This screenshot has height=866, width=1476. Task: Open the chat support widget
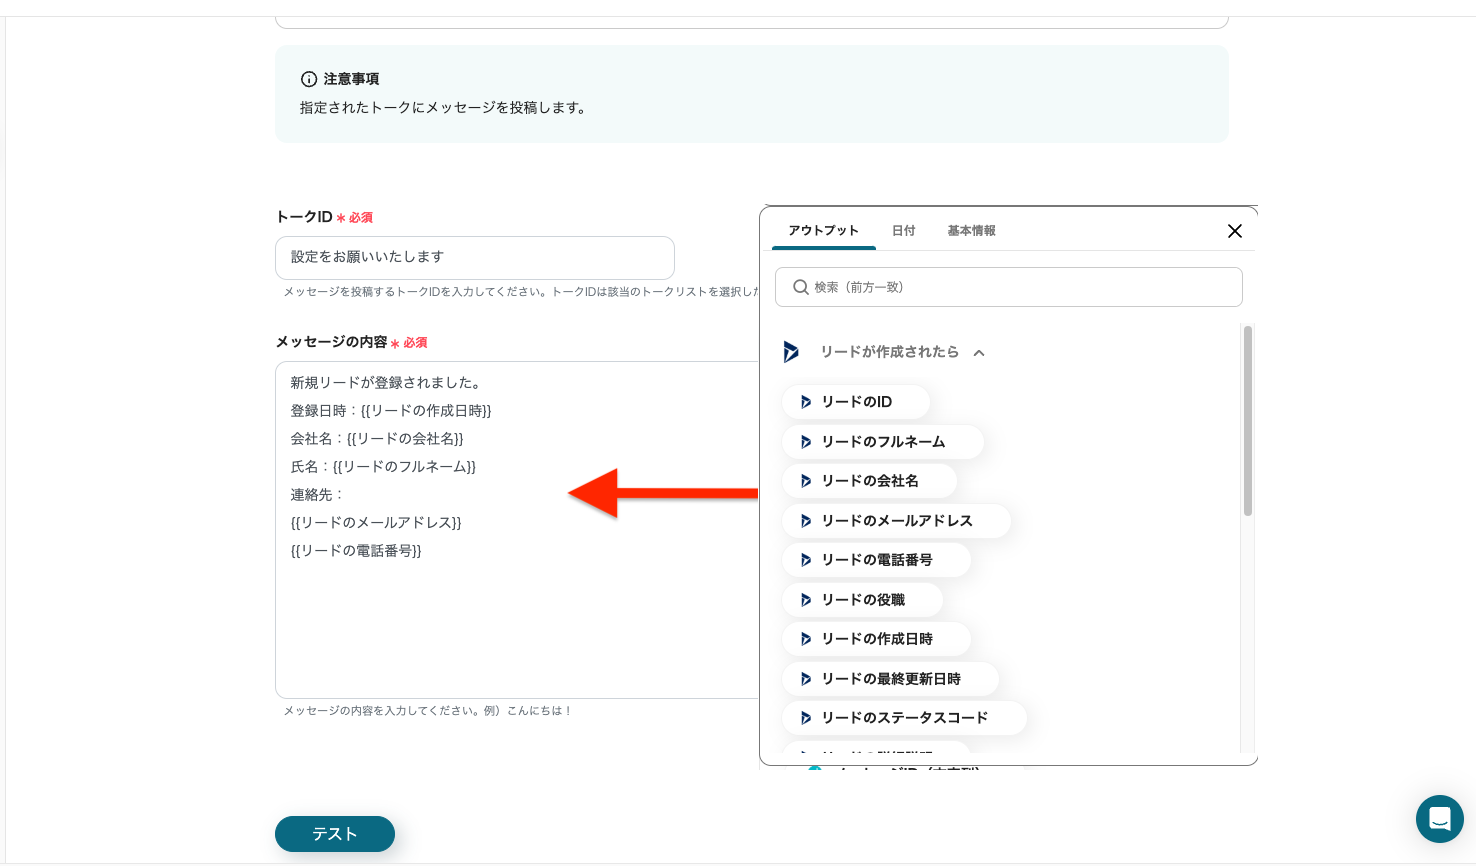1440,820
